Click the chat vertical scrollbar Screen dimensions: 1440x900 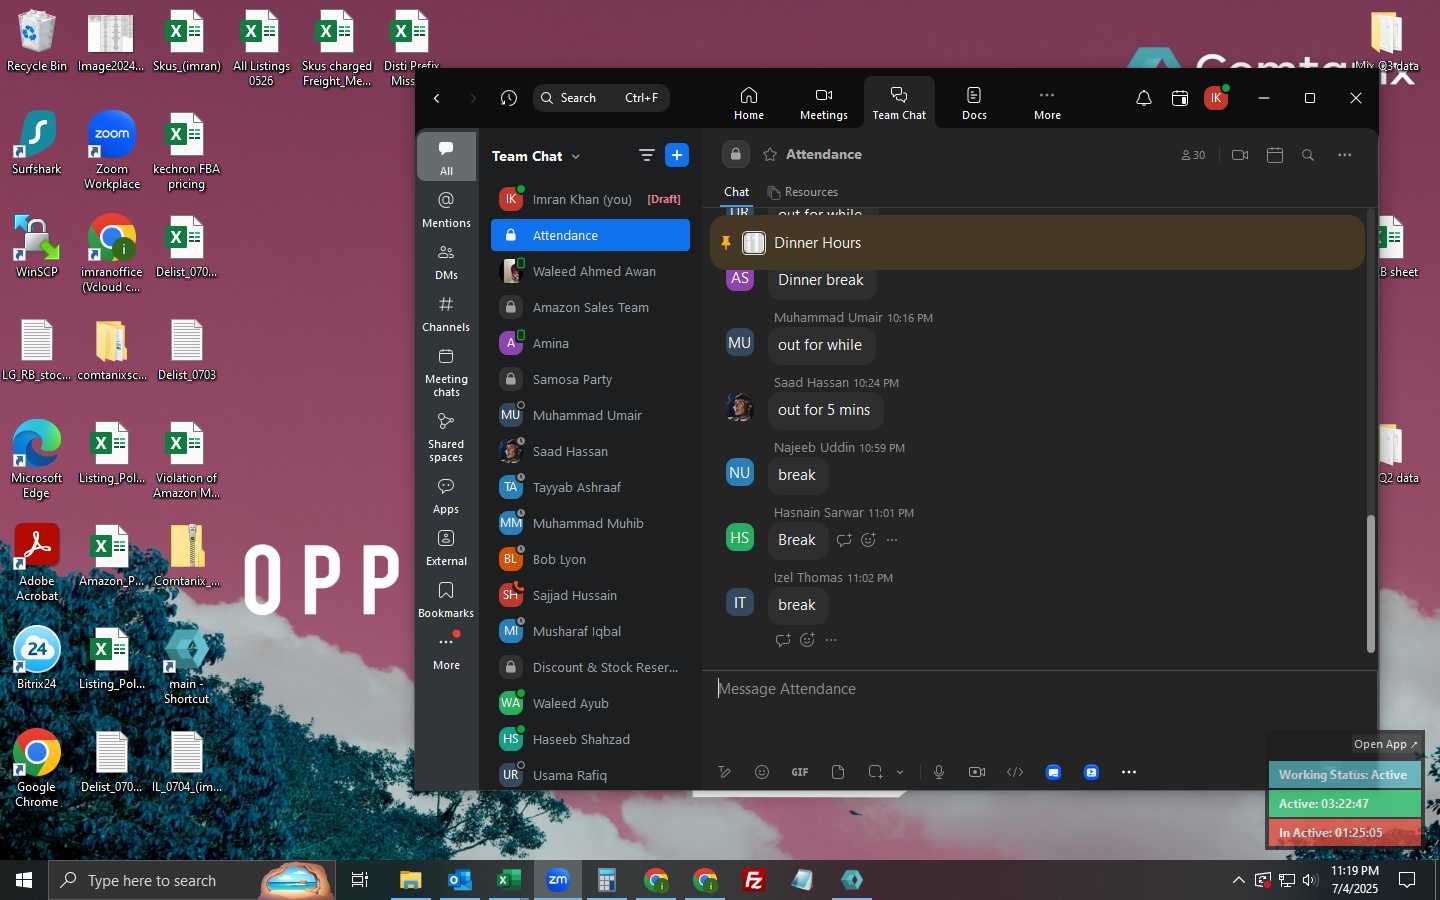pos(1371,584)
